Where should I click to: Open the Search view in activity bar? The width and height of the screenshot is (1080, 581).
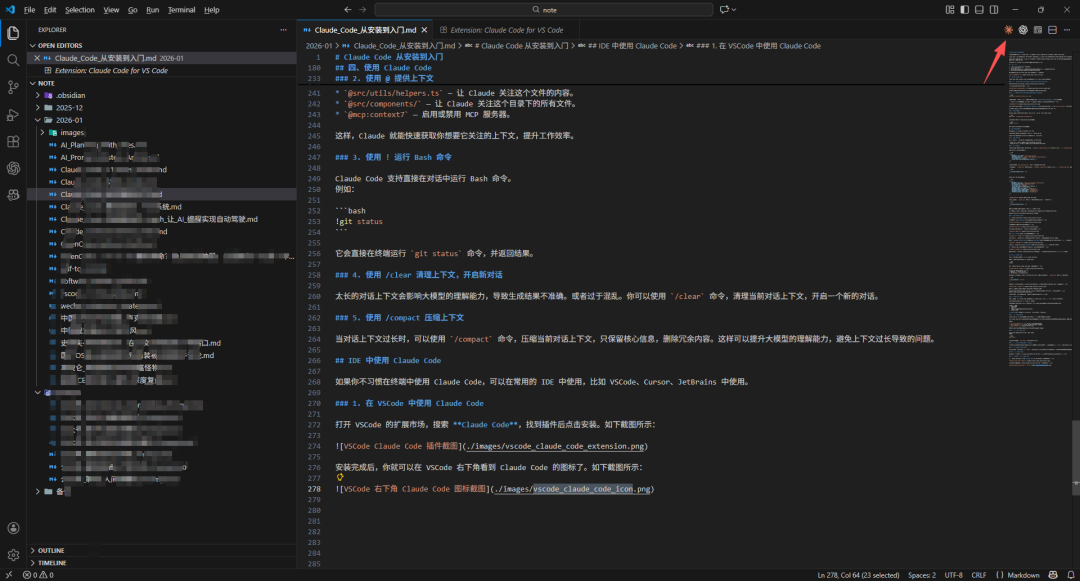point(13,60)
